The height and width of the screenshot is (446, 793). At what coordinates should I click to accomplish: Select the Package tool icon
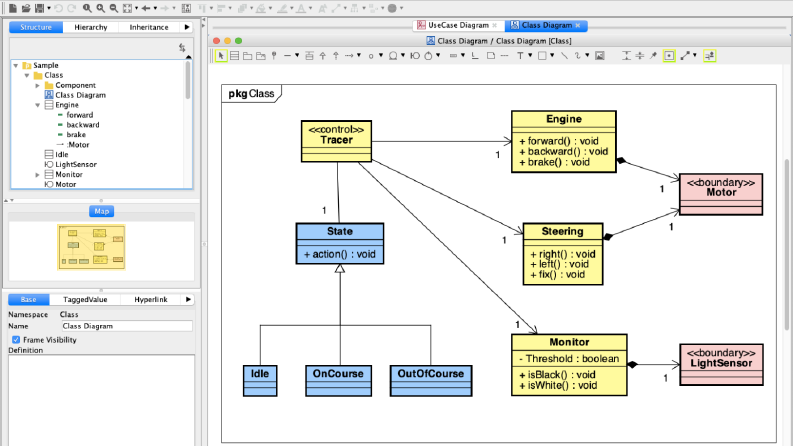coord(247,56)
